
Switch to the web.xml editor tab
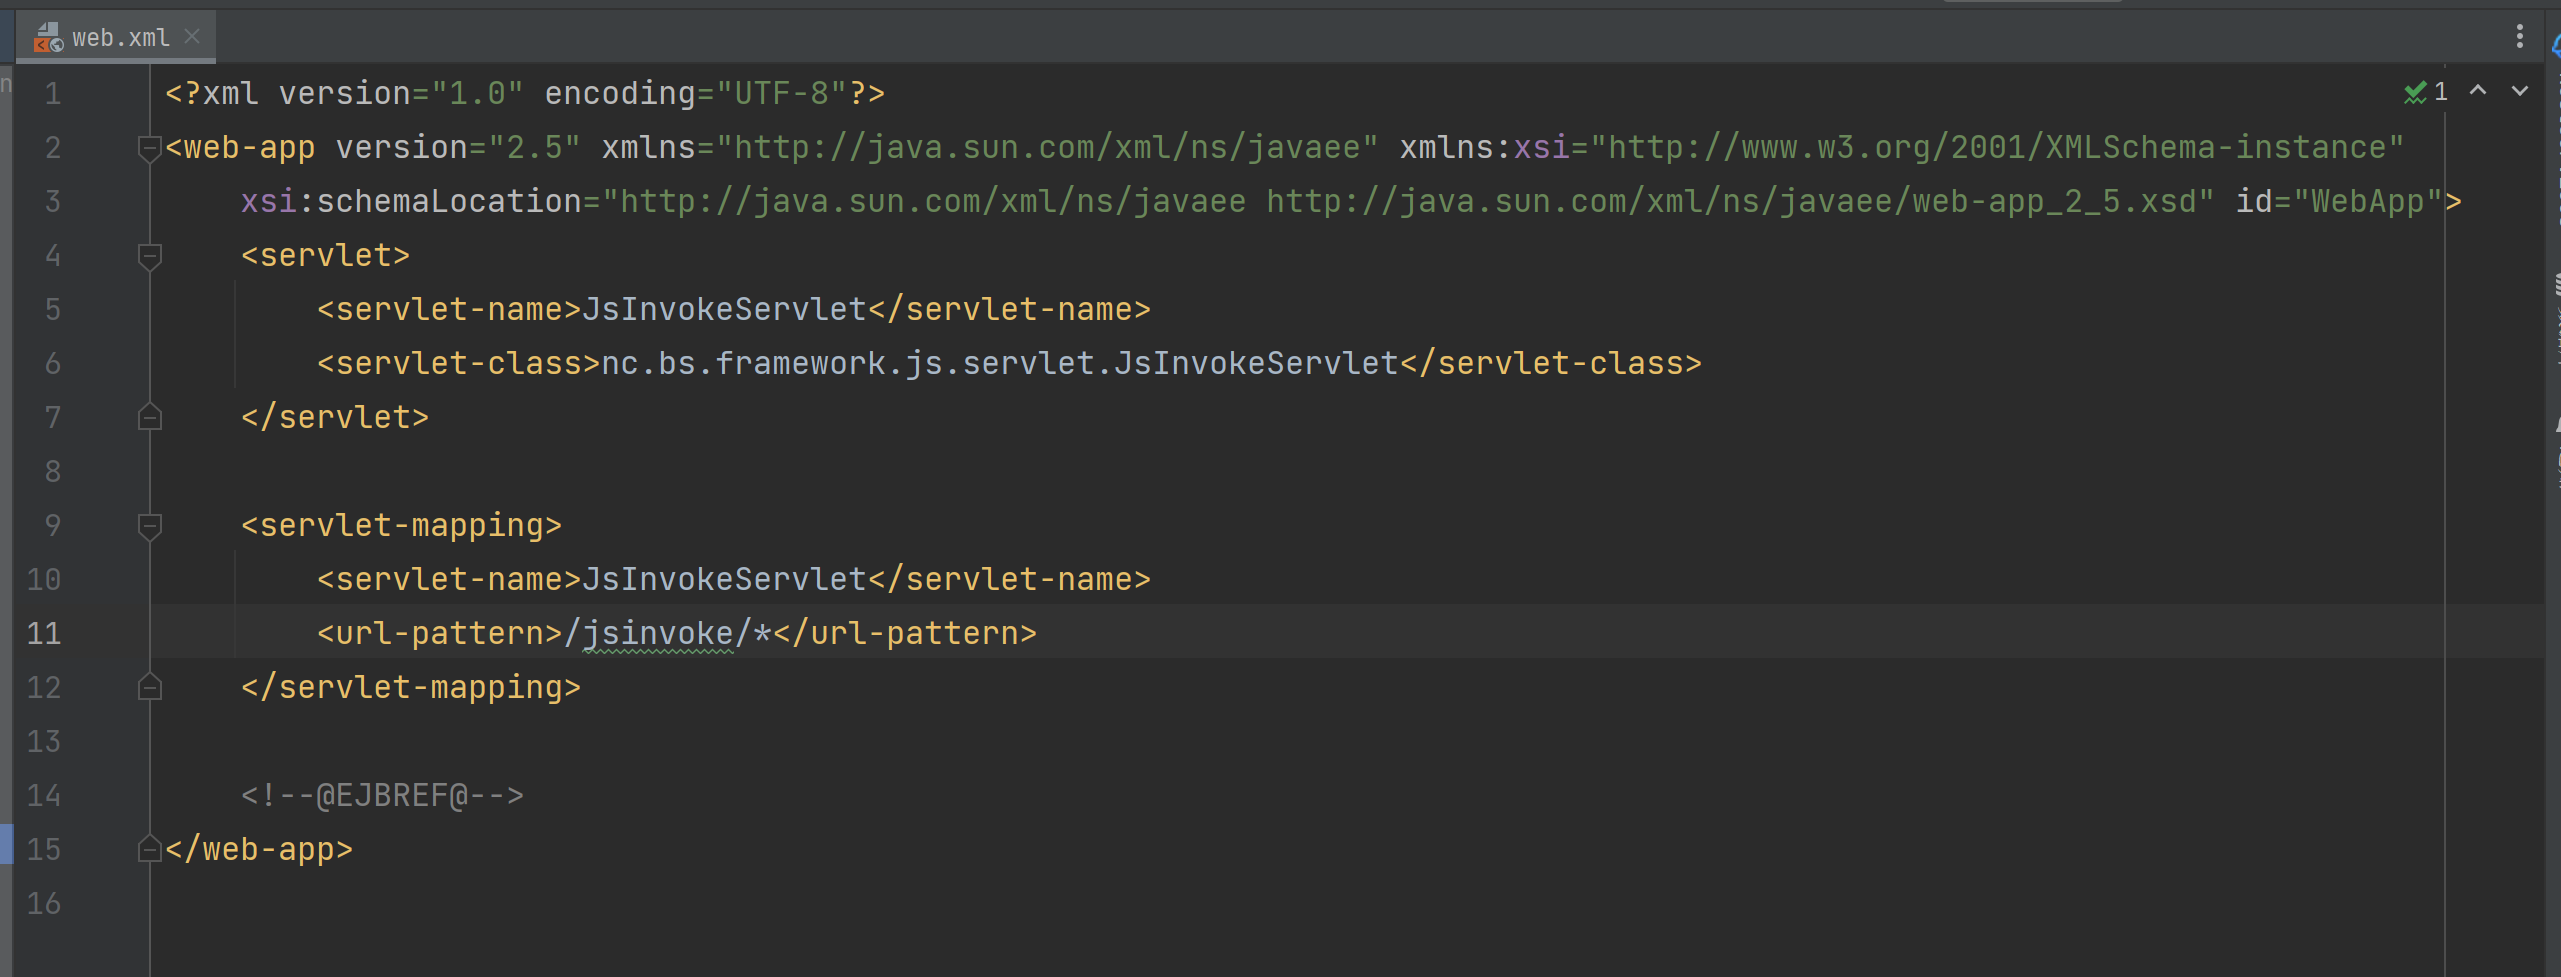point(120,38)
